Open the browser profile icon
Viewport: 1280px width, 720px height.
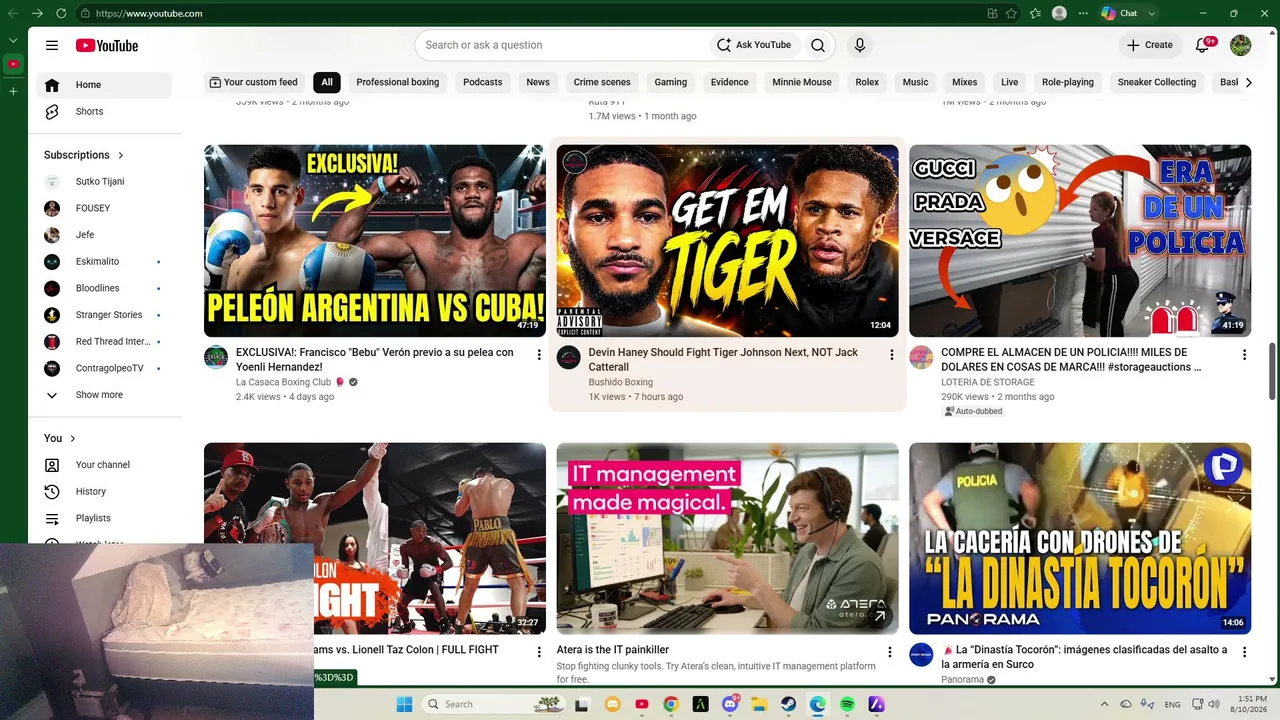pyautogui.click(x=1059, y=14)
